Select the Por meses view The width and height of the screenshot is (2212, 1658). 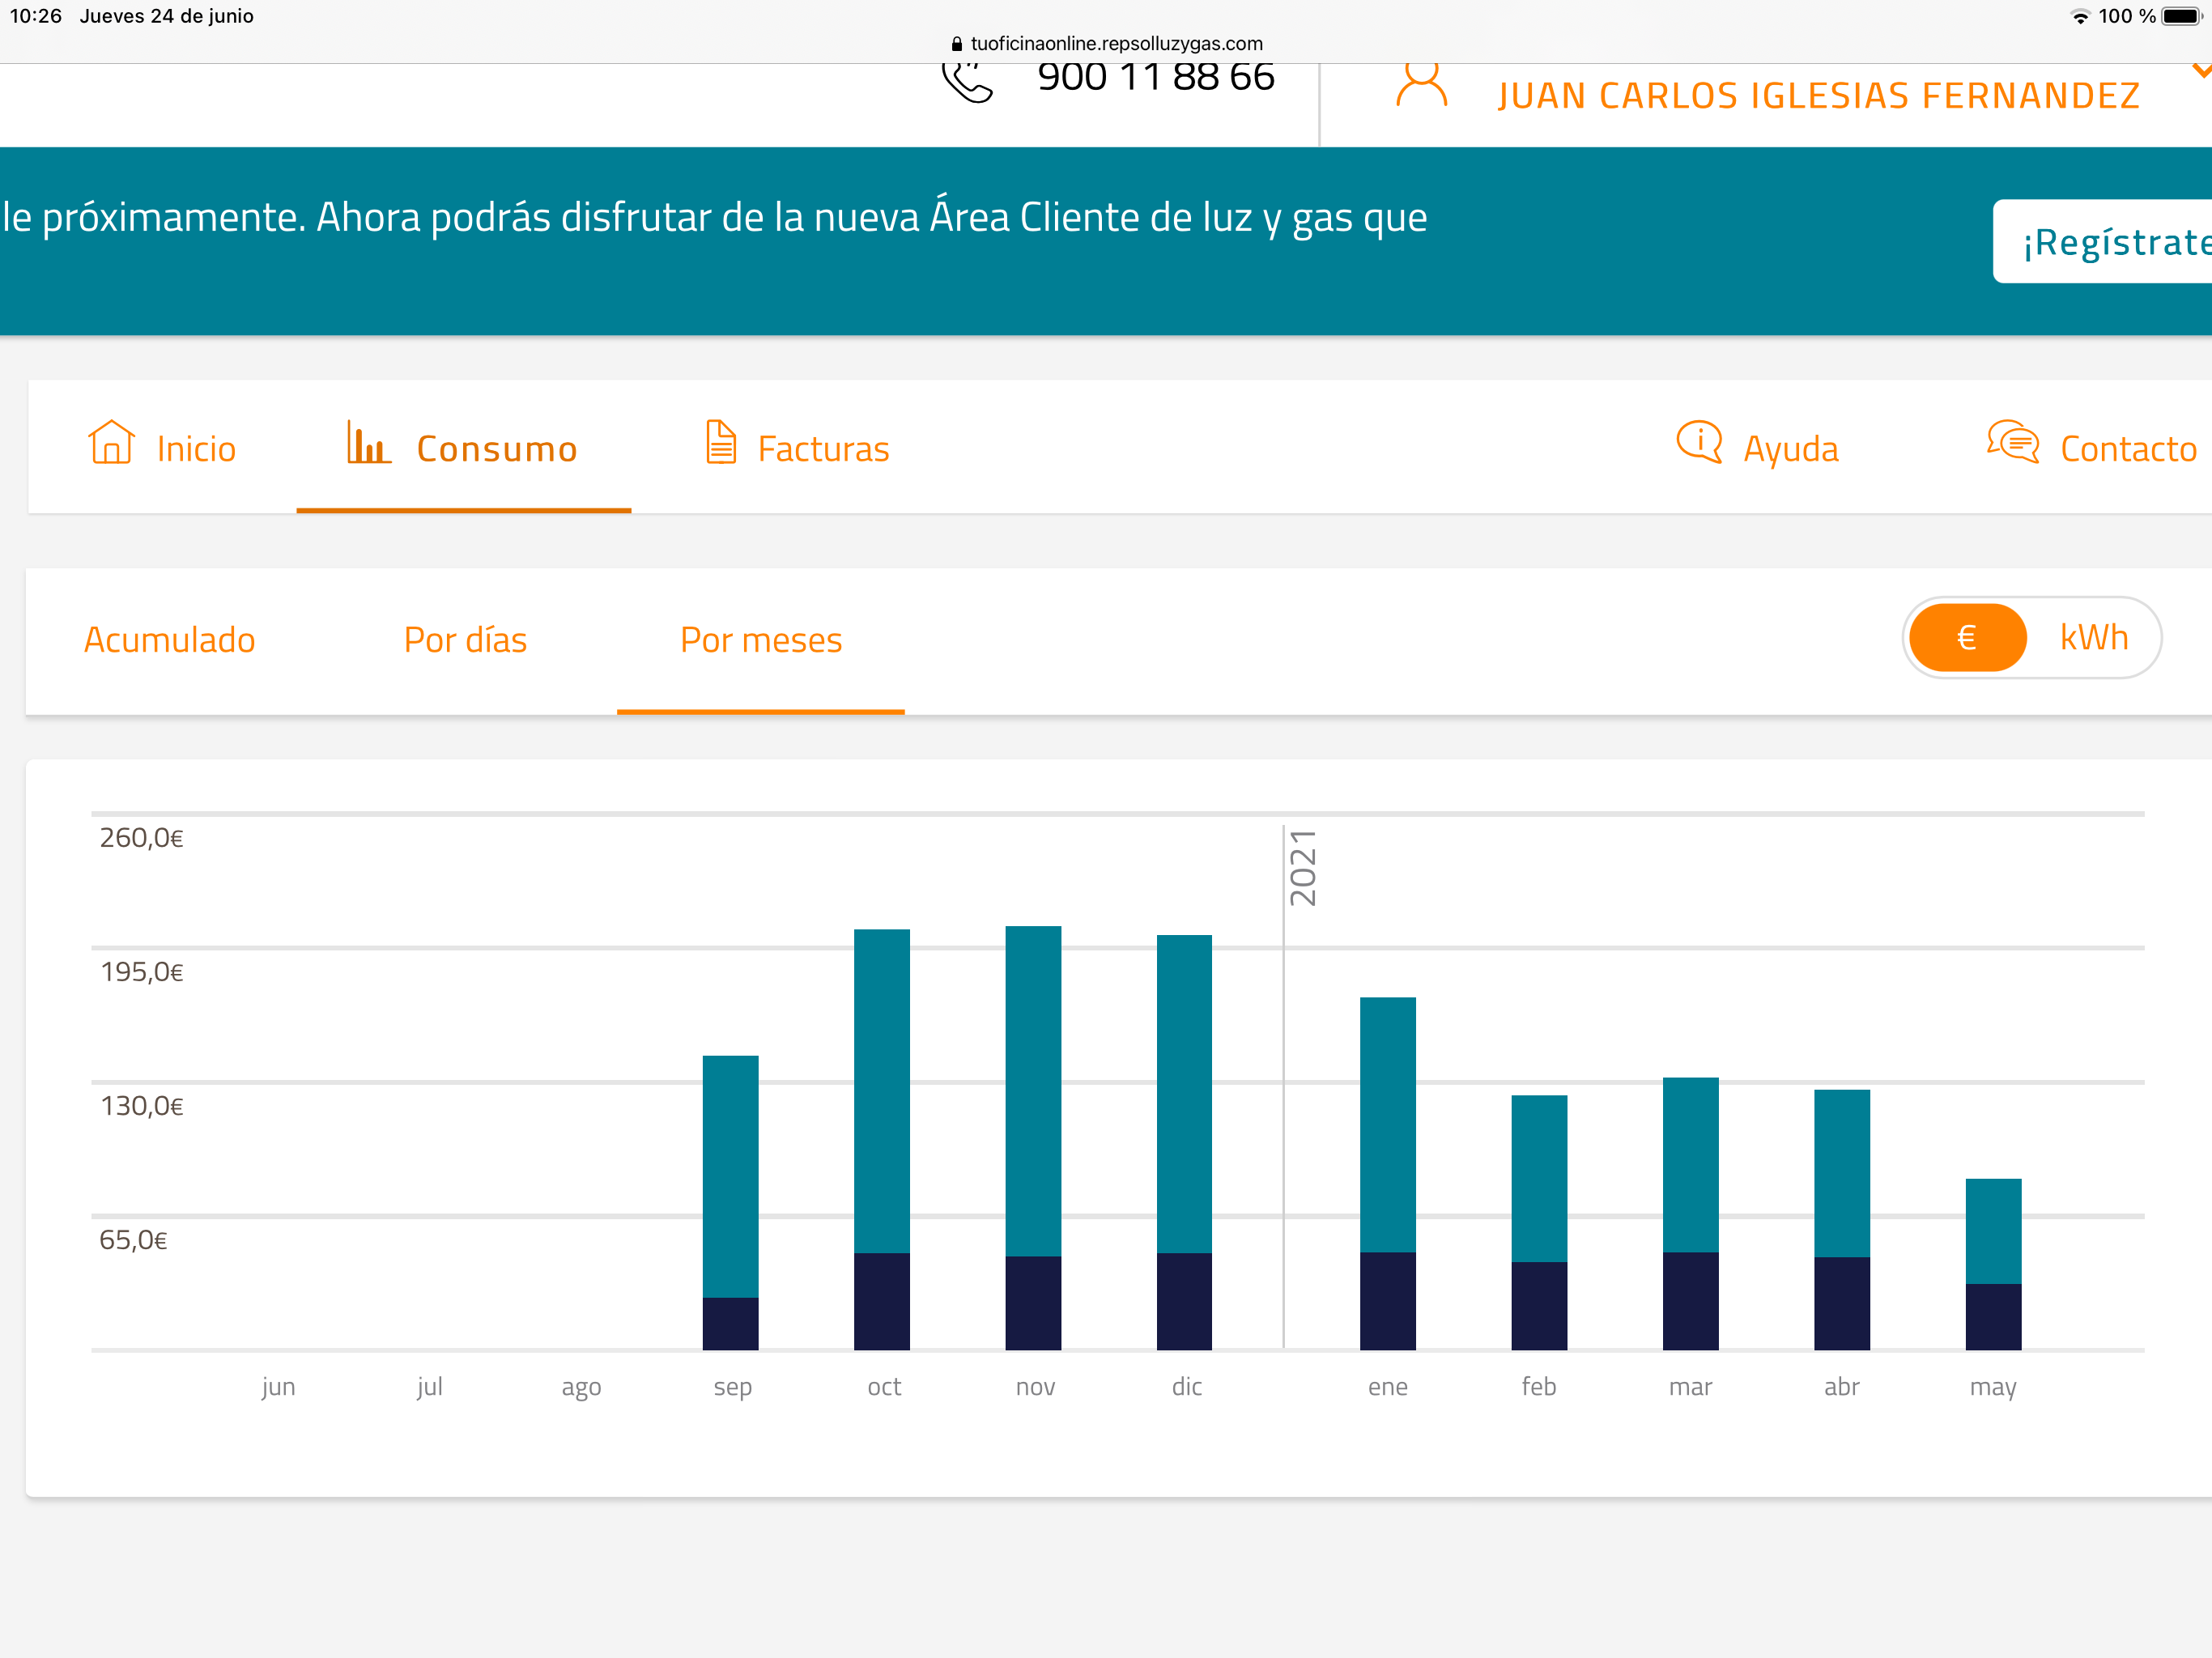tap(761, 640)
